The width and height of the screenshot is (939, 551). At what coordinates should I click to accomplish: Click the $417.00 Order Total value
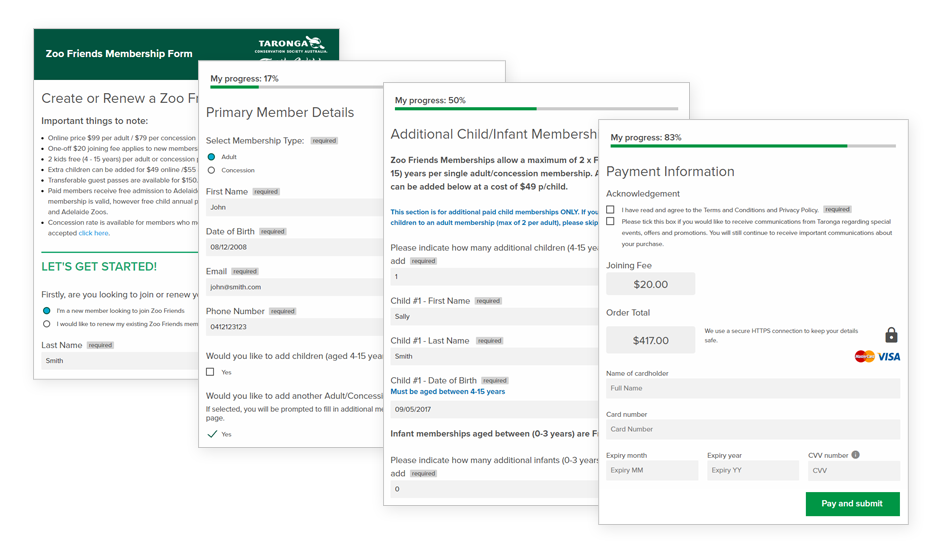pos(650,340)
